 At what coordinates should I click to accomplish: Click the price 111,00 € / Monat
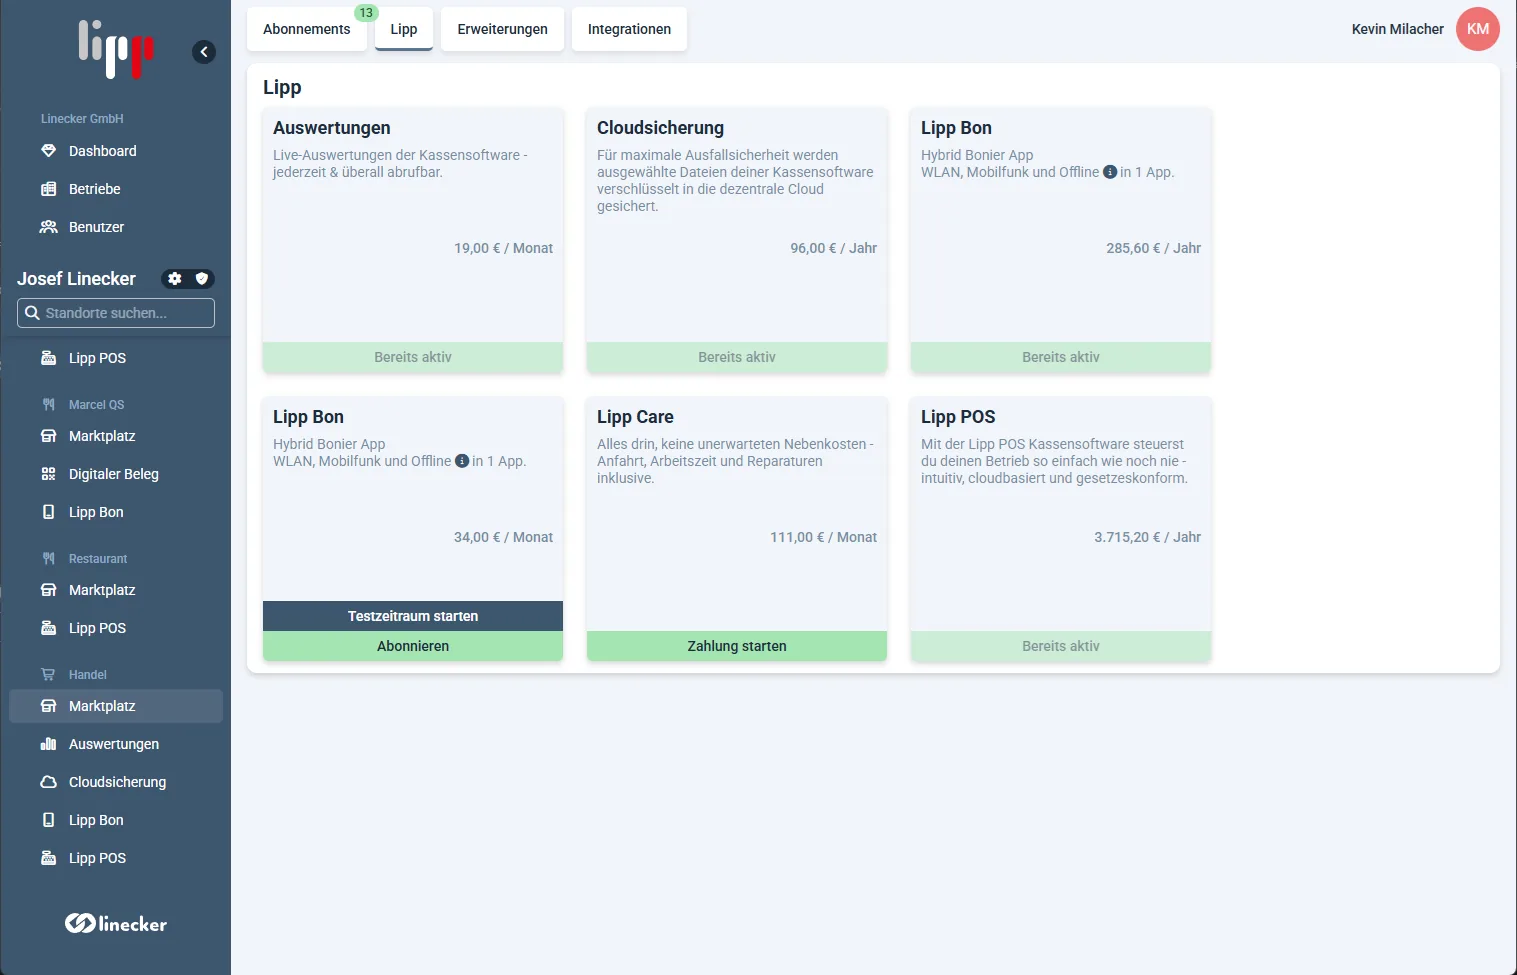(823, 537)
